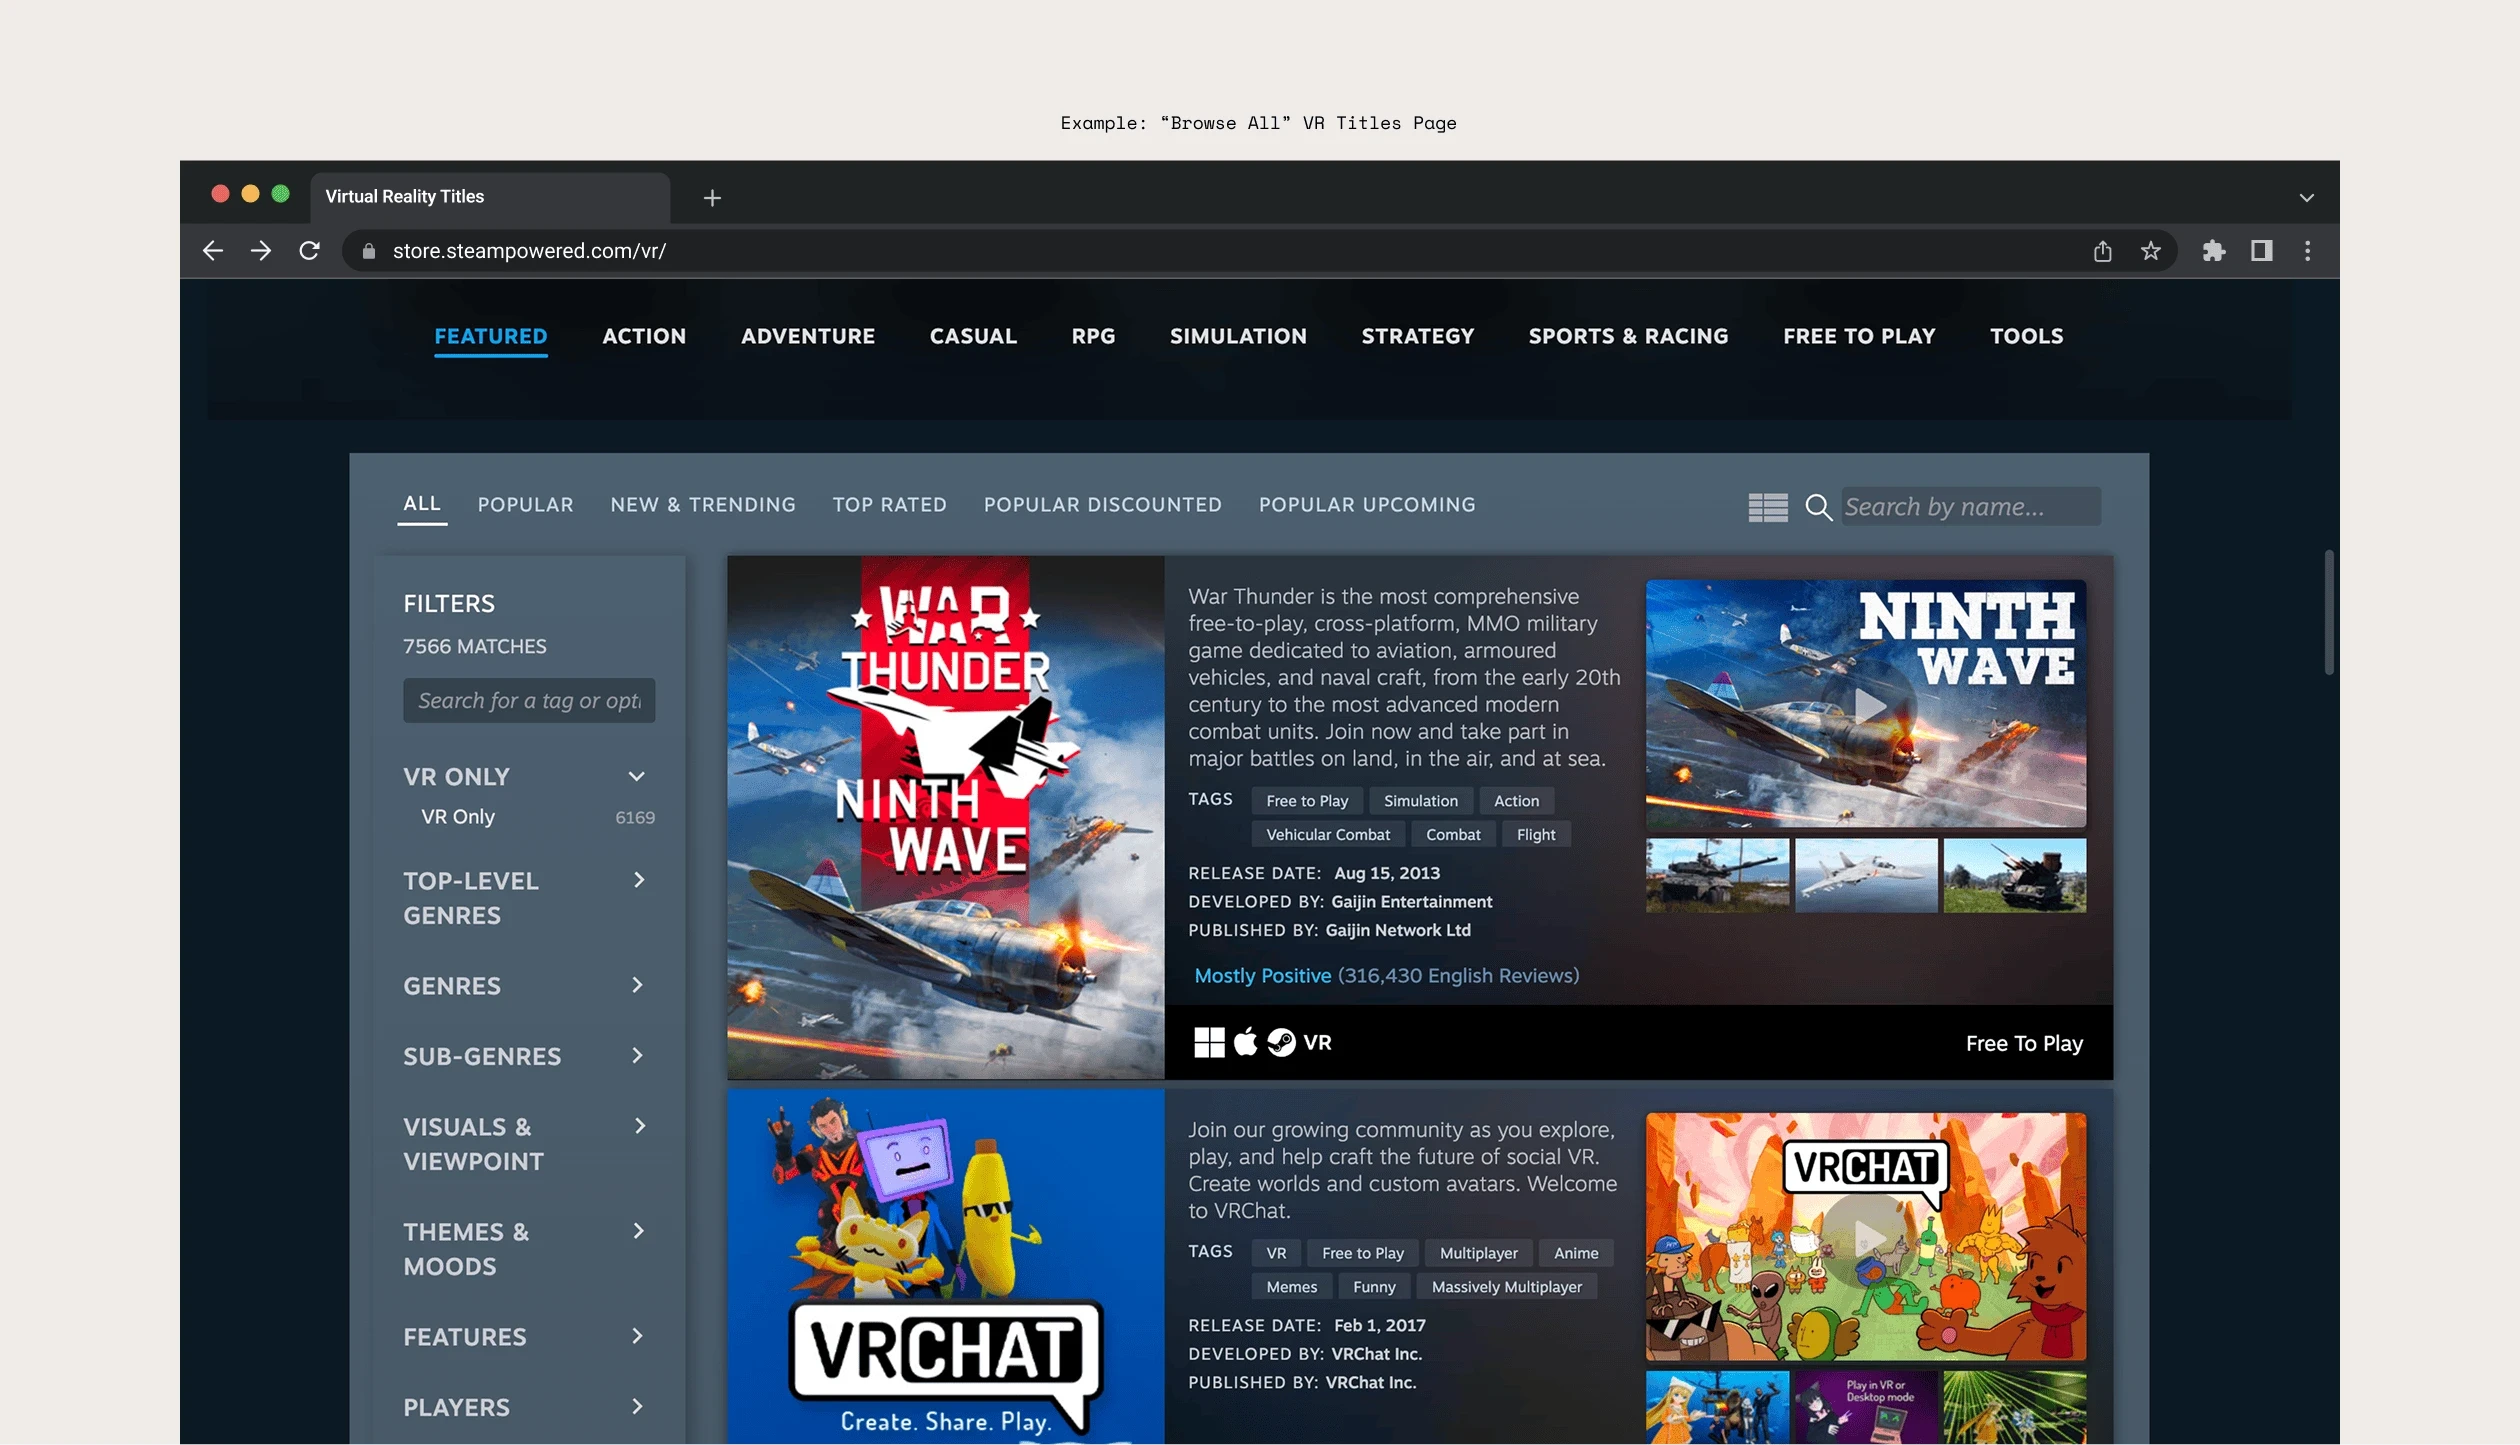The width and height of the screenshot is (2520, 1445).
Task: Expand the VISUALS & VIEWPOINT filter
Action: point(638,1126)
